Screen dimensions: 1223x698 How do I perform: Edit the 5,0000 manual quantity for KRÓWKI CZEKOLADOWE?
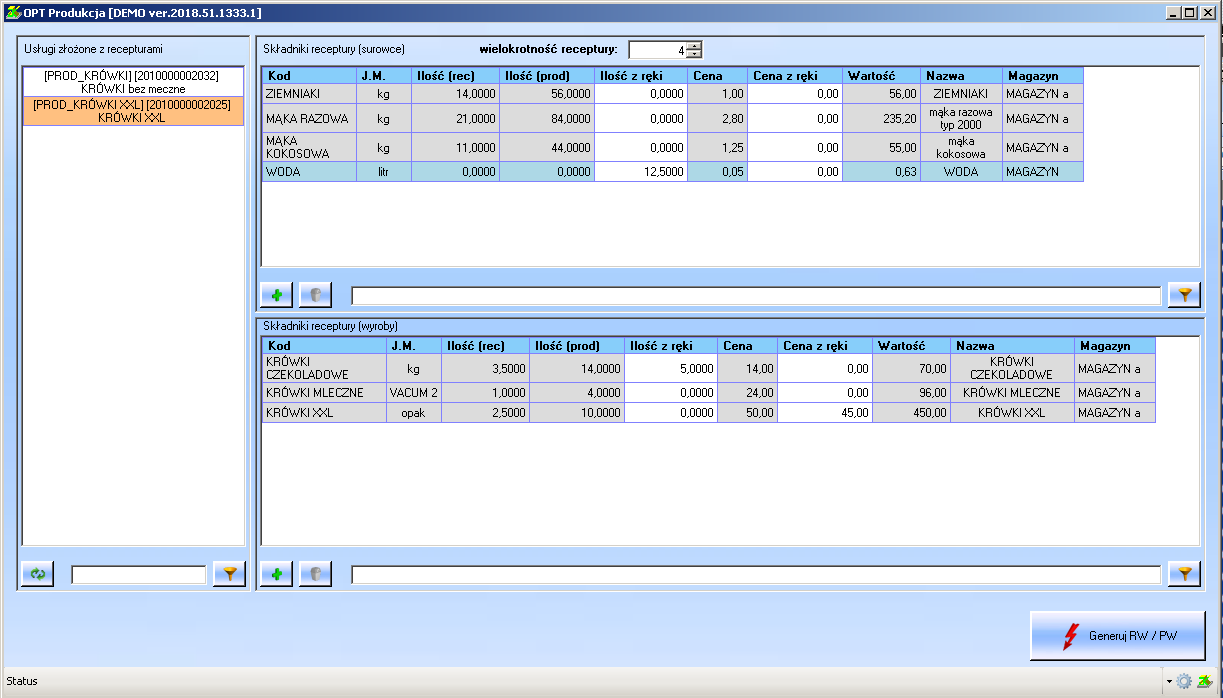click(x=671, y=368)
